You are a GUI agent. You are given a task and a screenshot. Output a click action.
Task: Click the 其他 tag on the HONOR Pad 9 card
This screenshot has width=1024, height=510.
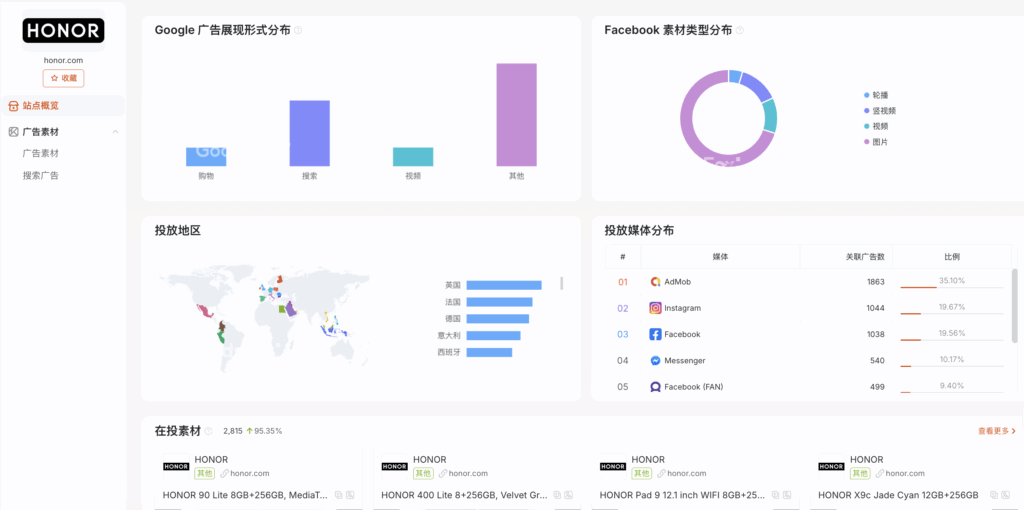[x=641, y=473]
